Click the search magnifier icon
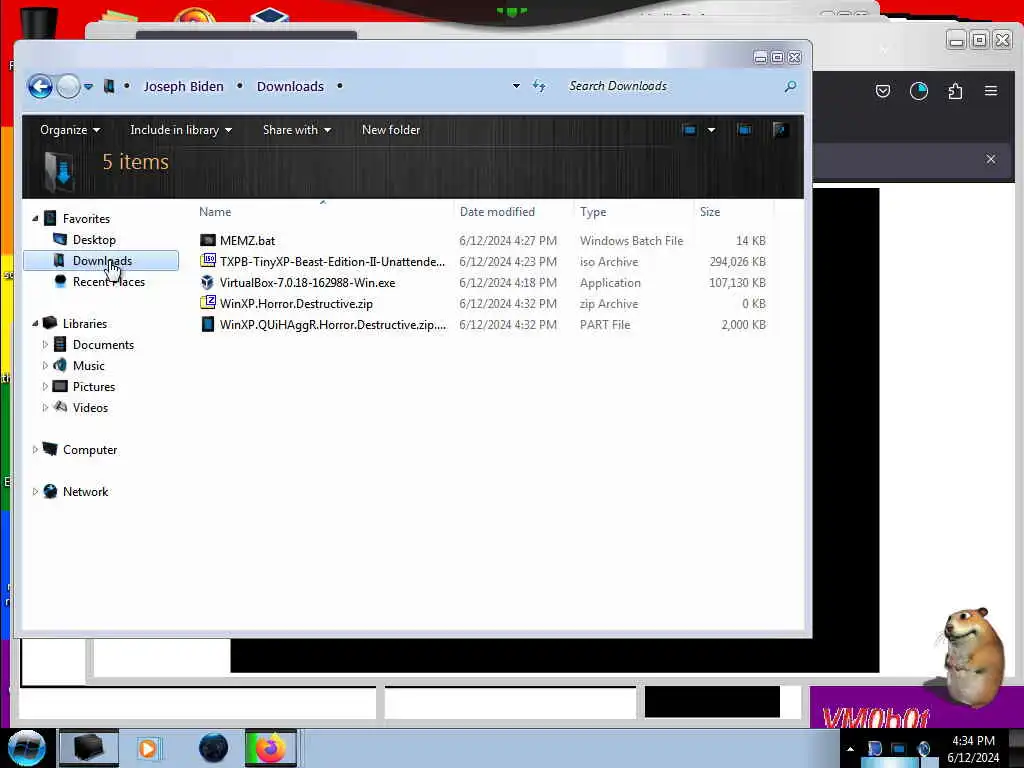This screenshot has width=1024, height=768. [790, 86]
